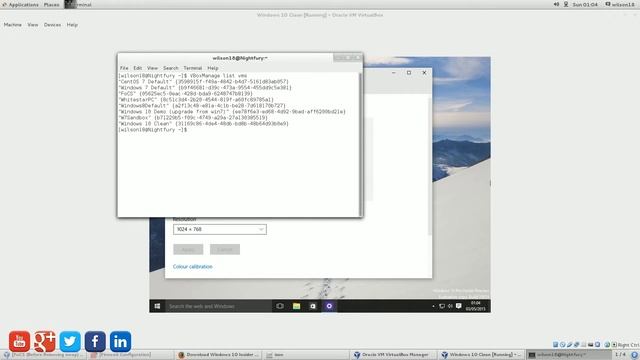Viewport: 640px width, 360px height.
Task: Click the "VBoxManage list vms" command line
Action: click(x=182, y=76)
